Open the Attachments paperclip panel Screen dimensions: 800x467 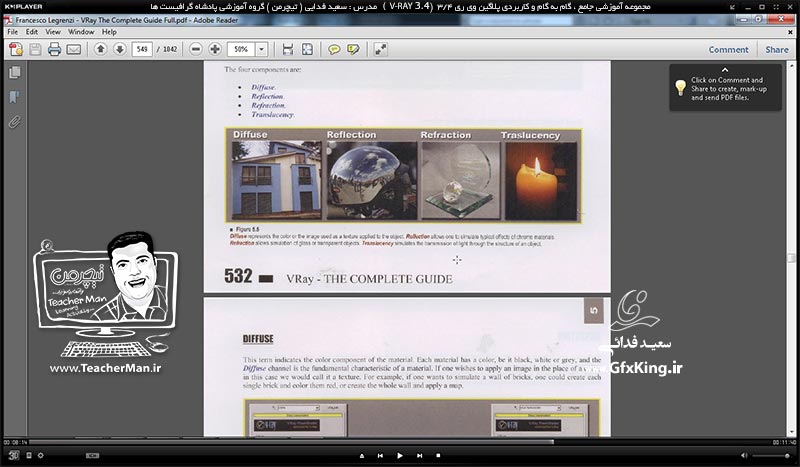pos(15,122)
